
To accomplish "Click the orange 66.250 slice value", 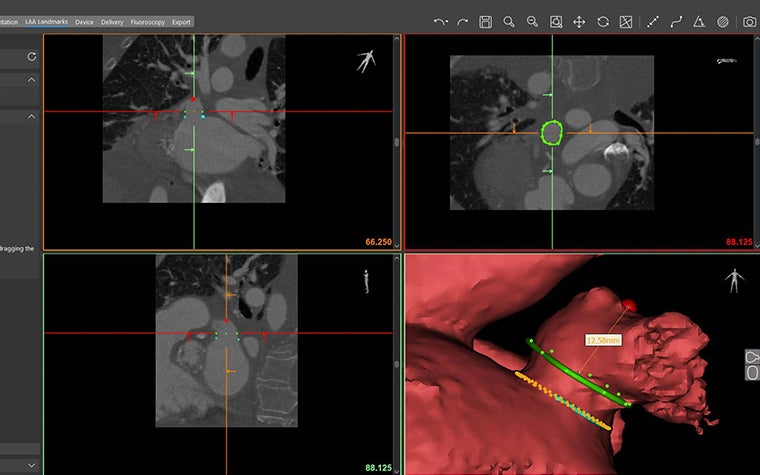I will 379,242.
